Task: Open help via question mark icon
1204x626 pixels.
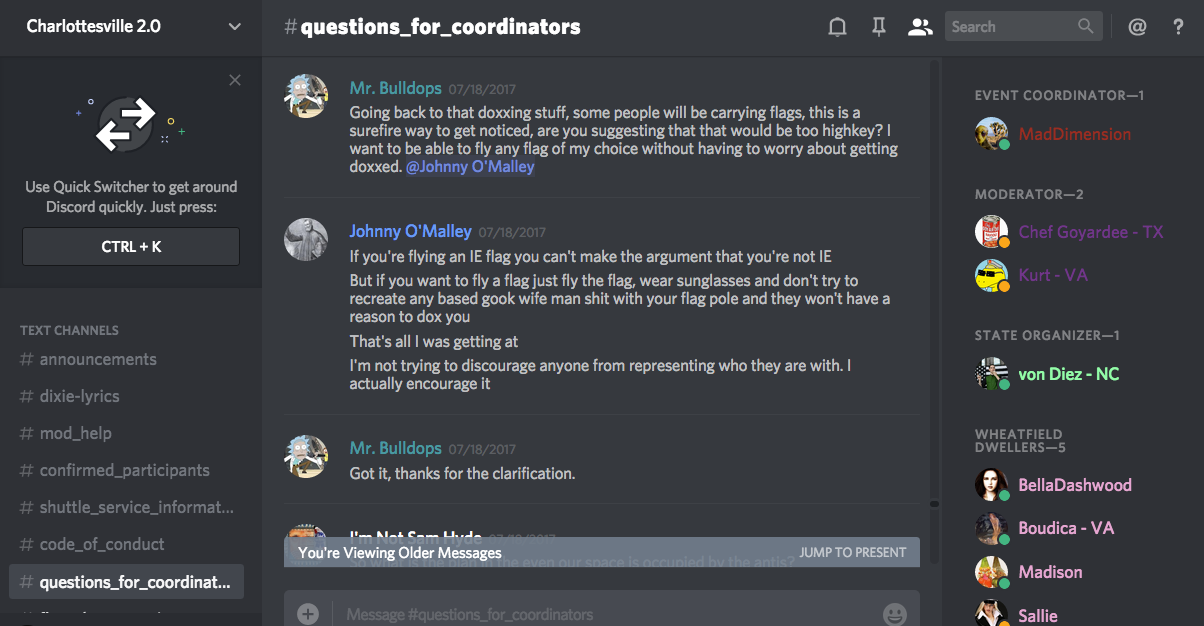Action: 1178,27
